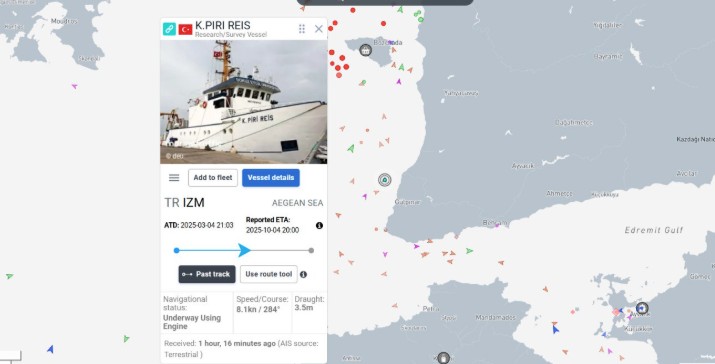Click the blue ship marker south of Edremit Gulf
The width and height of the screenshot is (715, 364).
(x=555, y=329)
